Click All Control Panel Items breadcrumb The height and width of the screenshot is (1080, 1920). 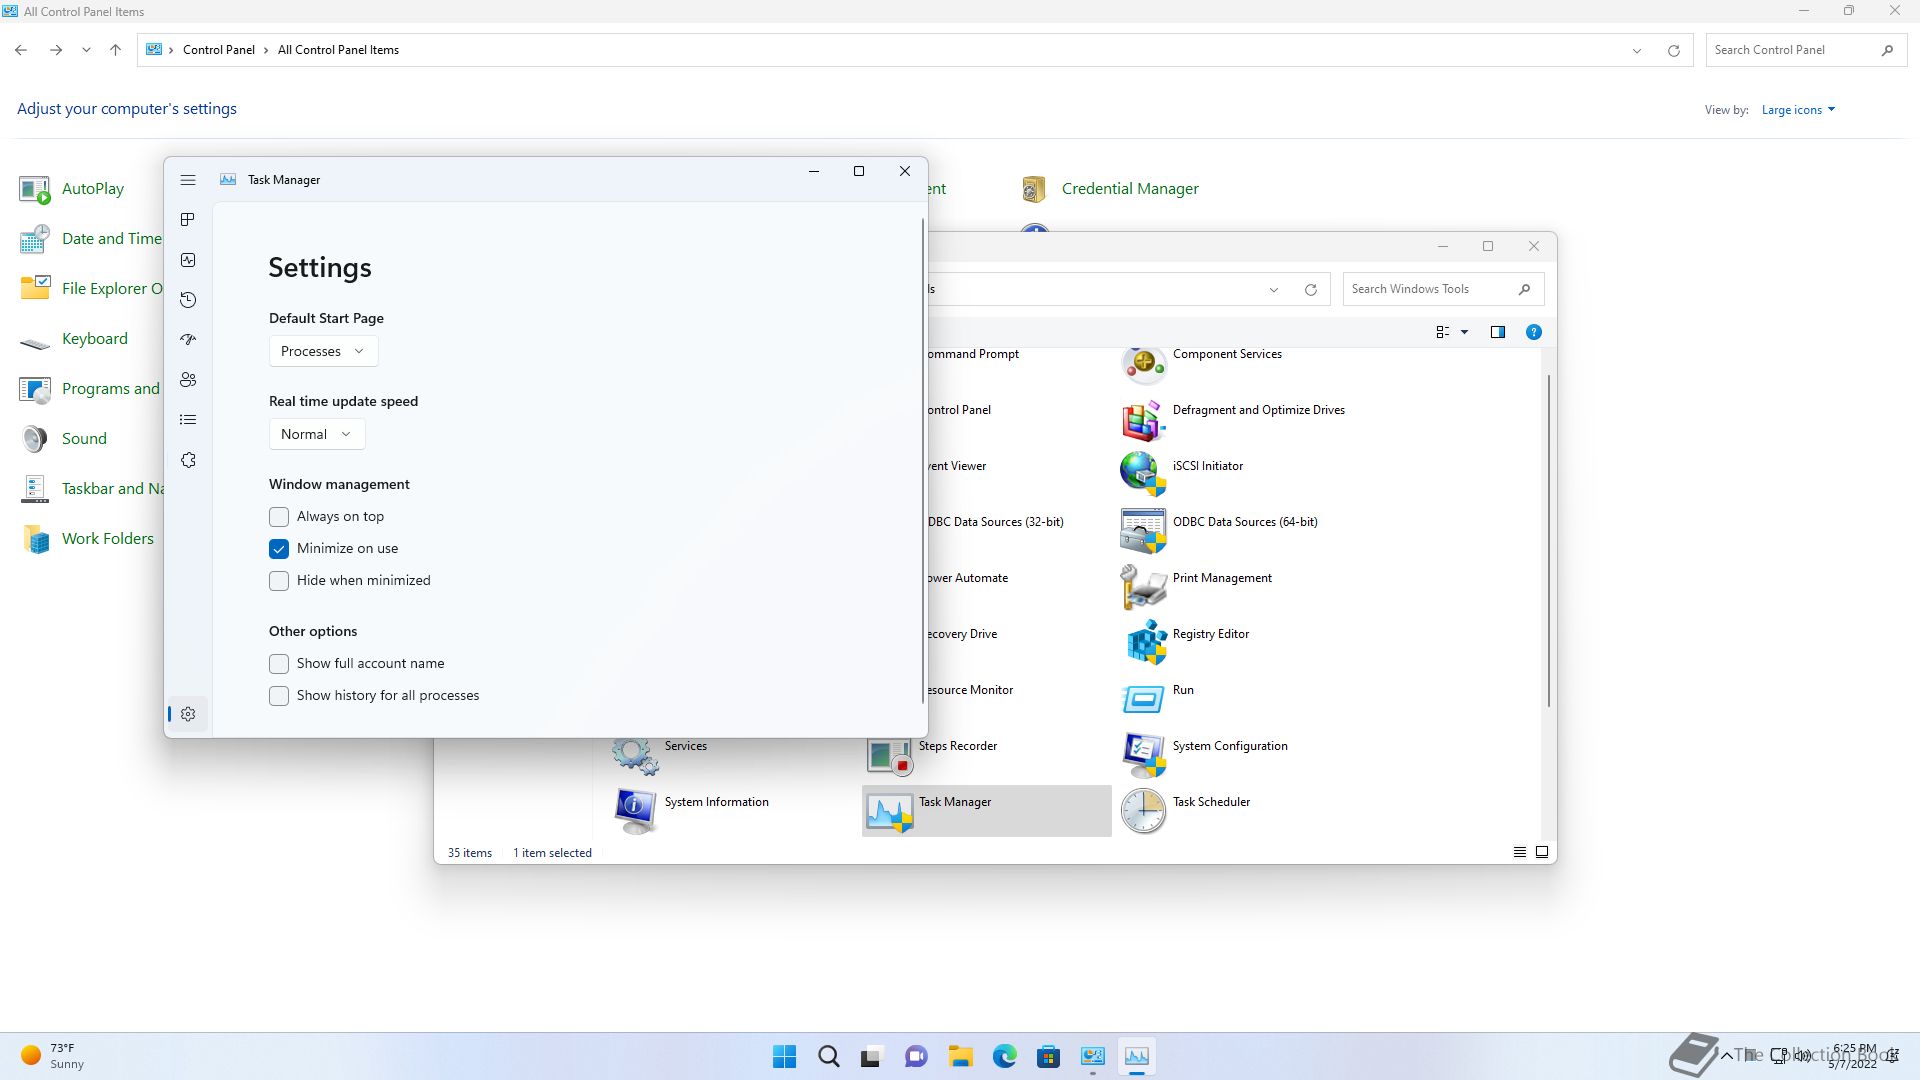coord(338,50)
